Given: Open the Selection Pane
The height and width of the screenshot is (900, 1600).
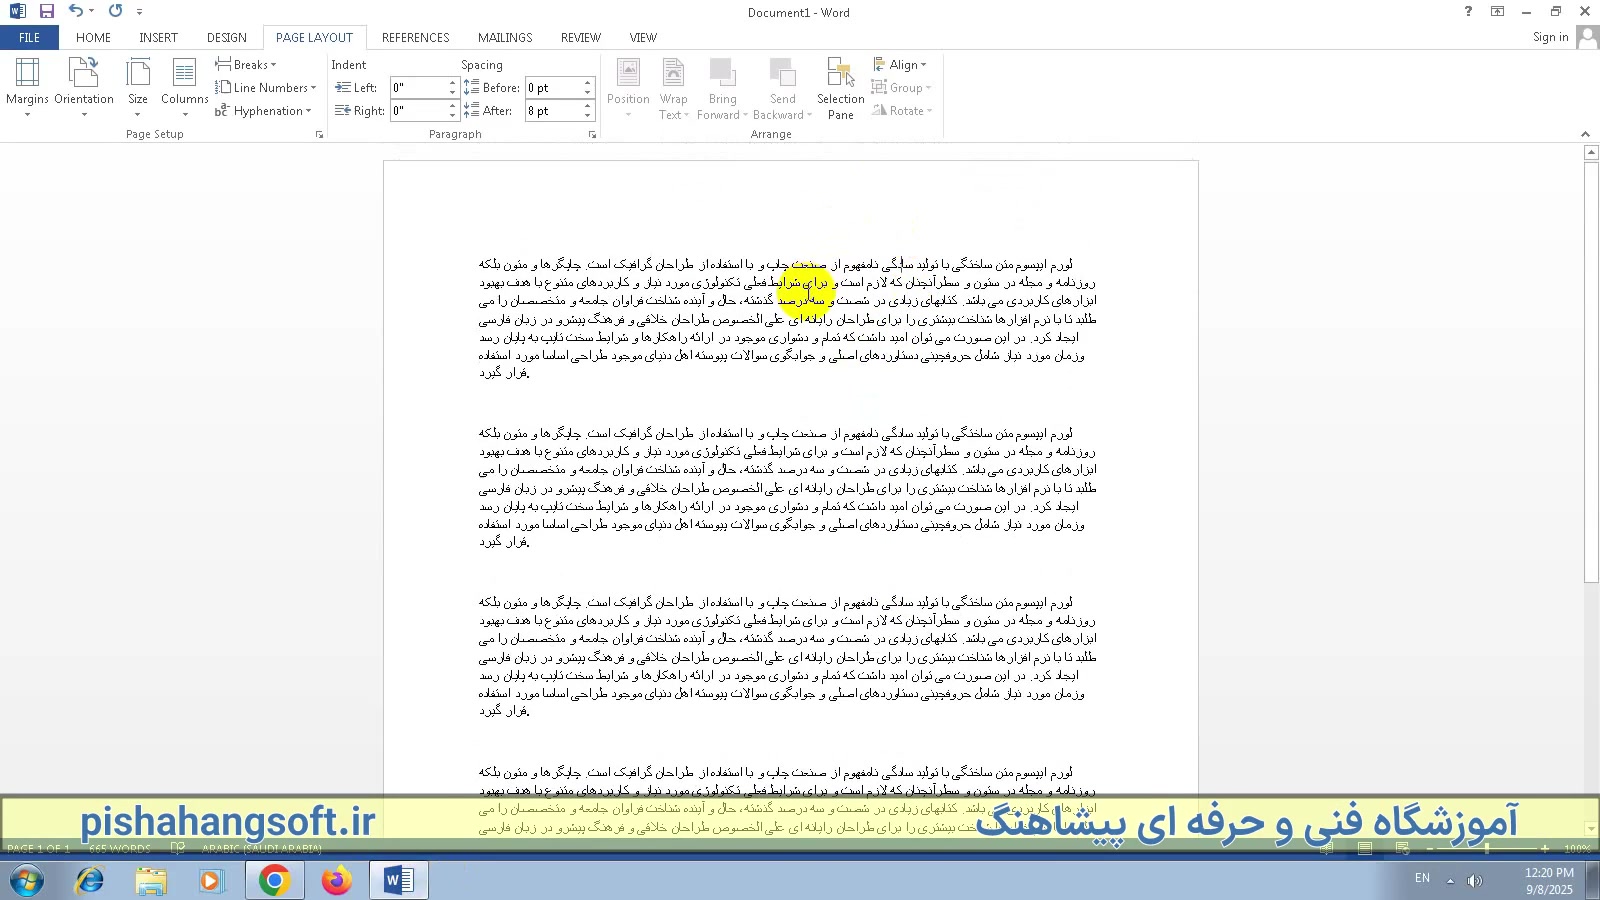Looking at the screenshot, I should [841, 88].
